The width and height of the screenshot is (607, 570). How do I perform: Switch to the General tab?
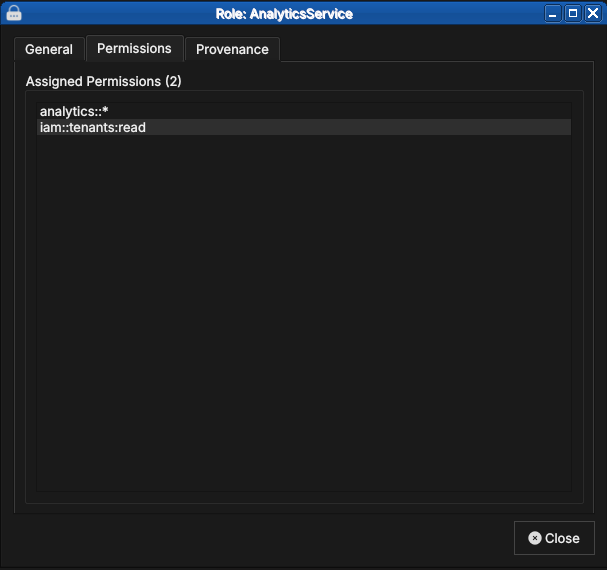tap(49, 49)
